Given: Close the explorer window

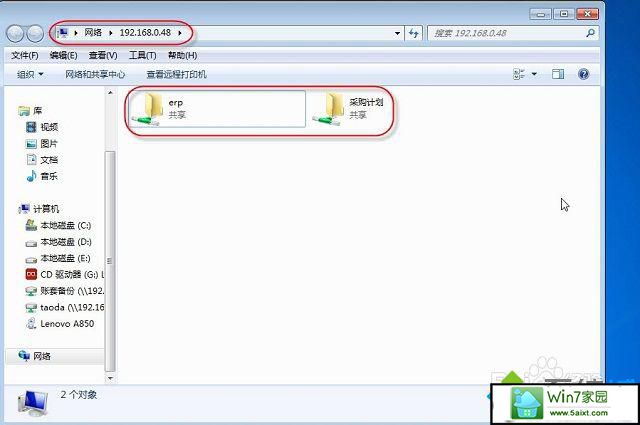Looking at the screenshot, I should 588,14.
